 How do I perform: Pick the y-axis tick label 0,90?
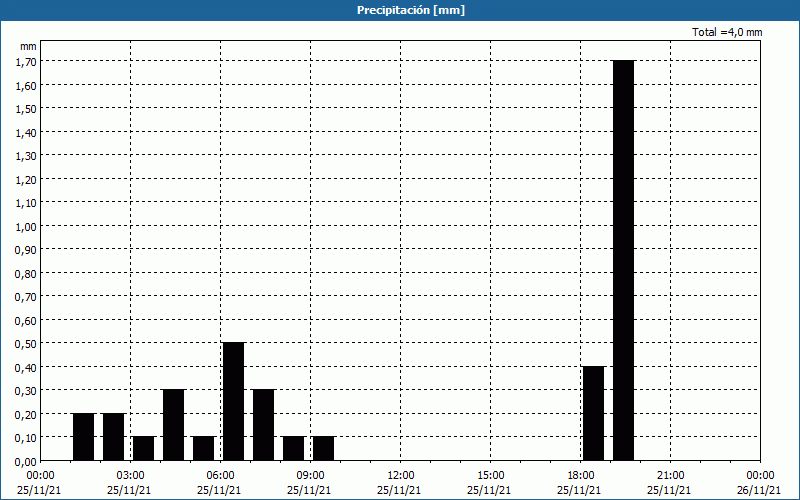coord(27,250)
